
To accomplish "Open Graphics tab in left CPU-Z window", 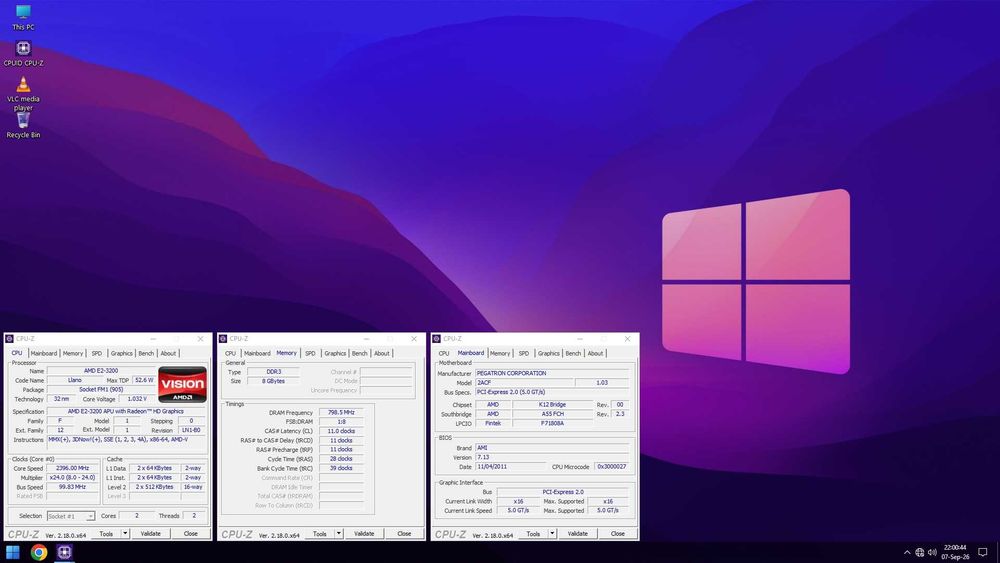I will tap(121, 353).
